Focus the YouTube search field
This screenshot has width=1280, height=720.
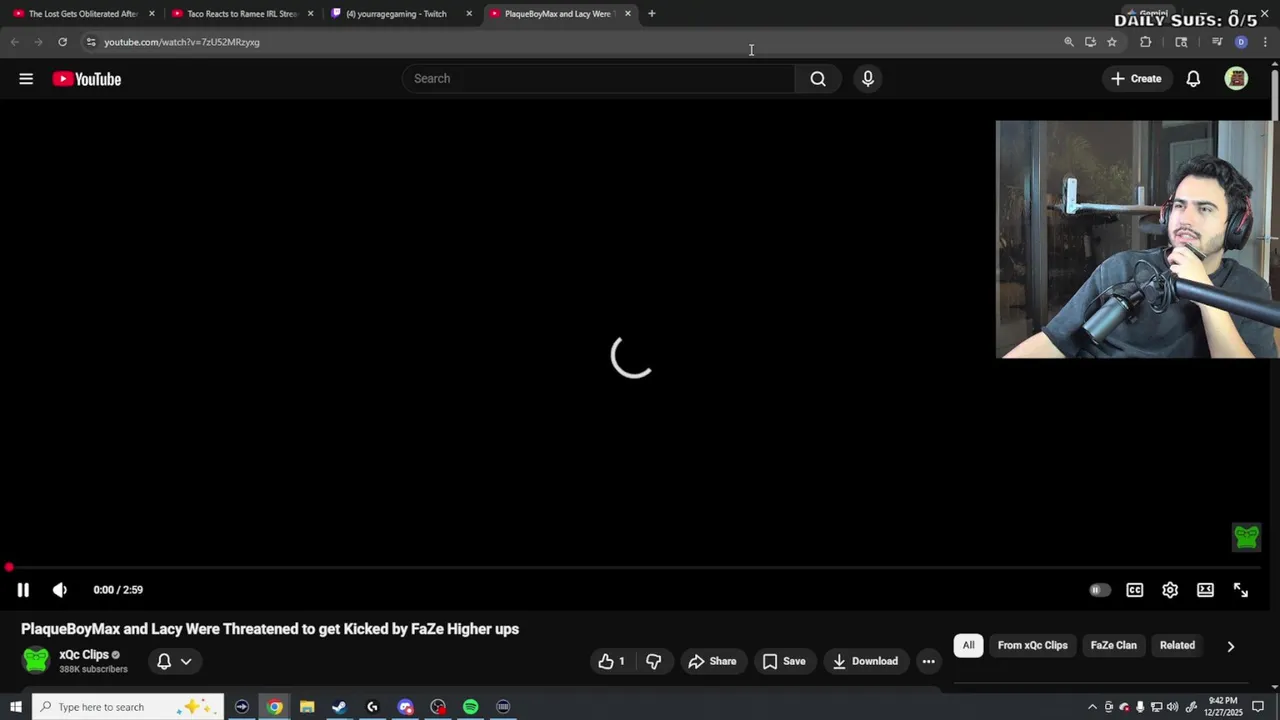(x=598, y=79)
